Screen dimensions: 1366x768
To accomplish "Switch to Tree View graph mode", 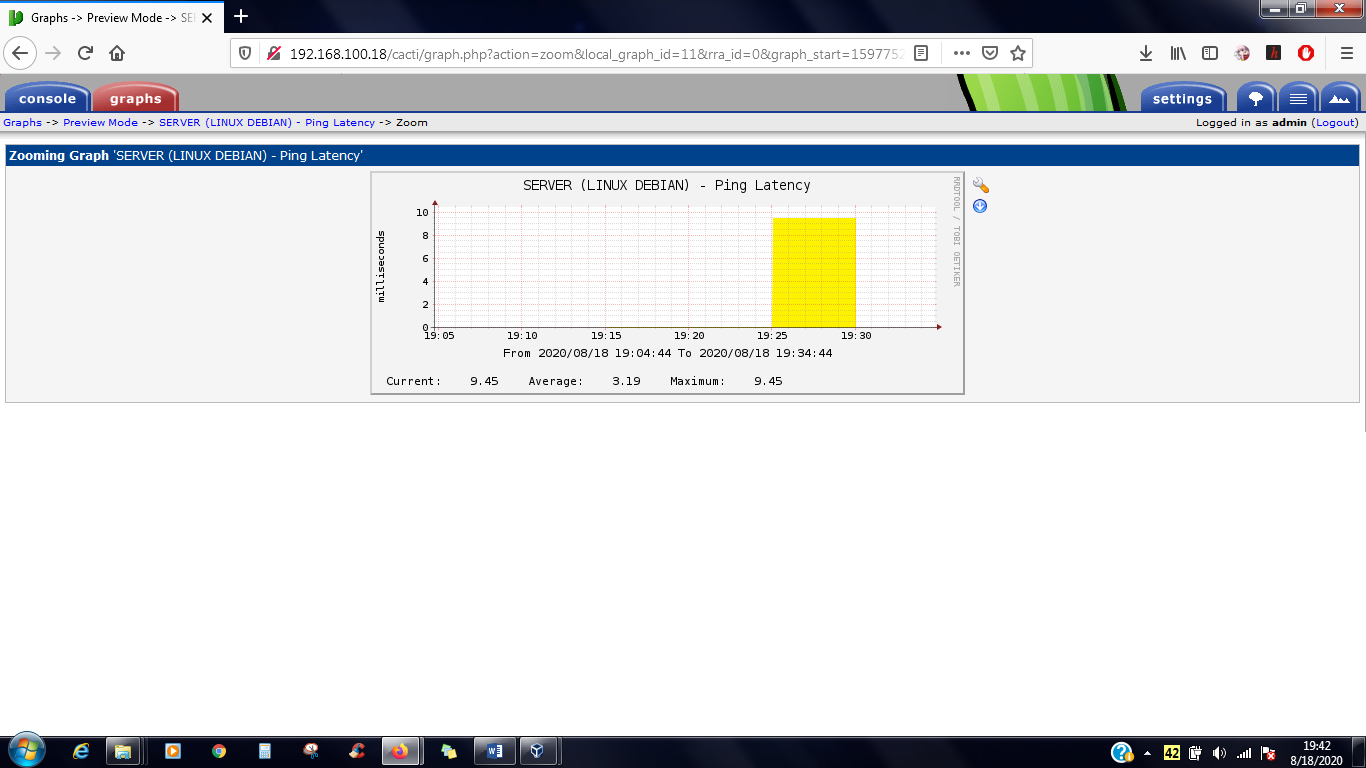I will click(x=1256, y=98).
